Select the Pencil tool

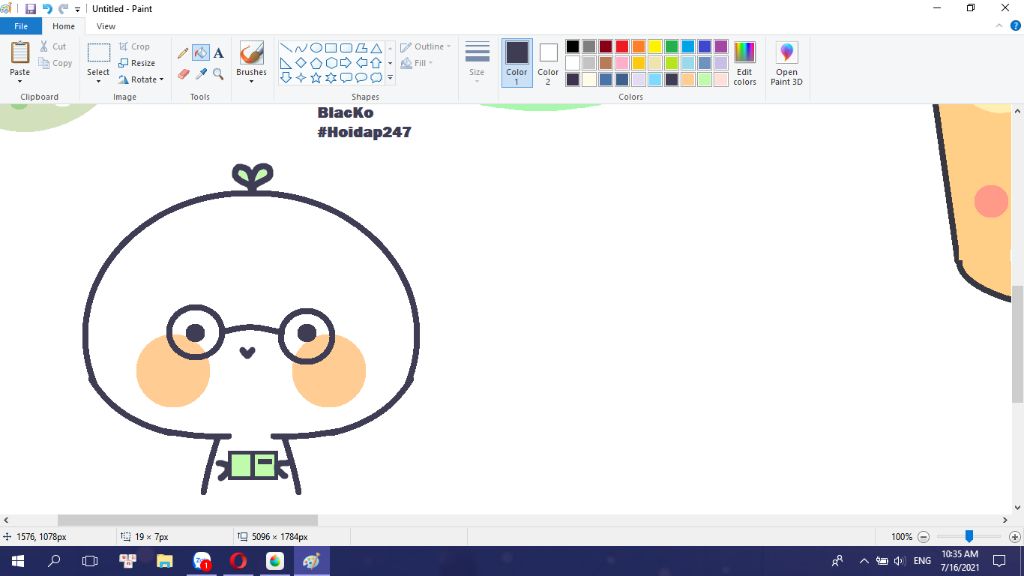[183, 53]
